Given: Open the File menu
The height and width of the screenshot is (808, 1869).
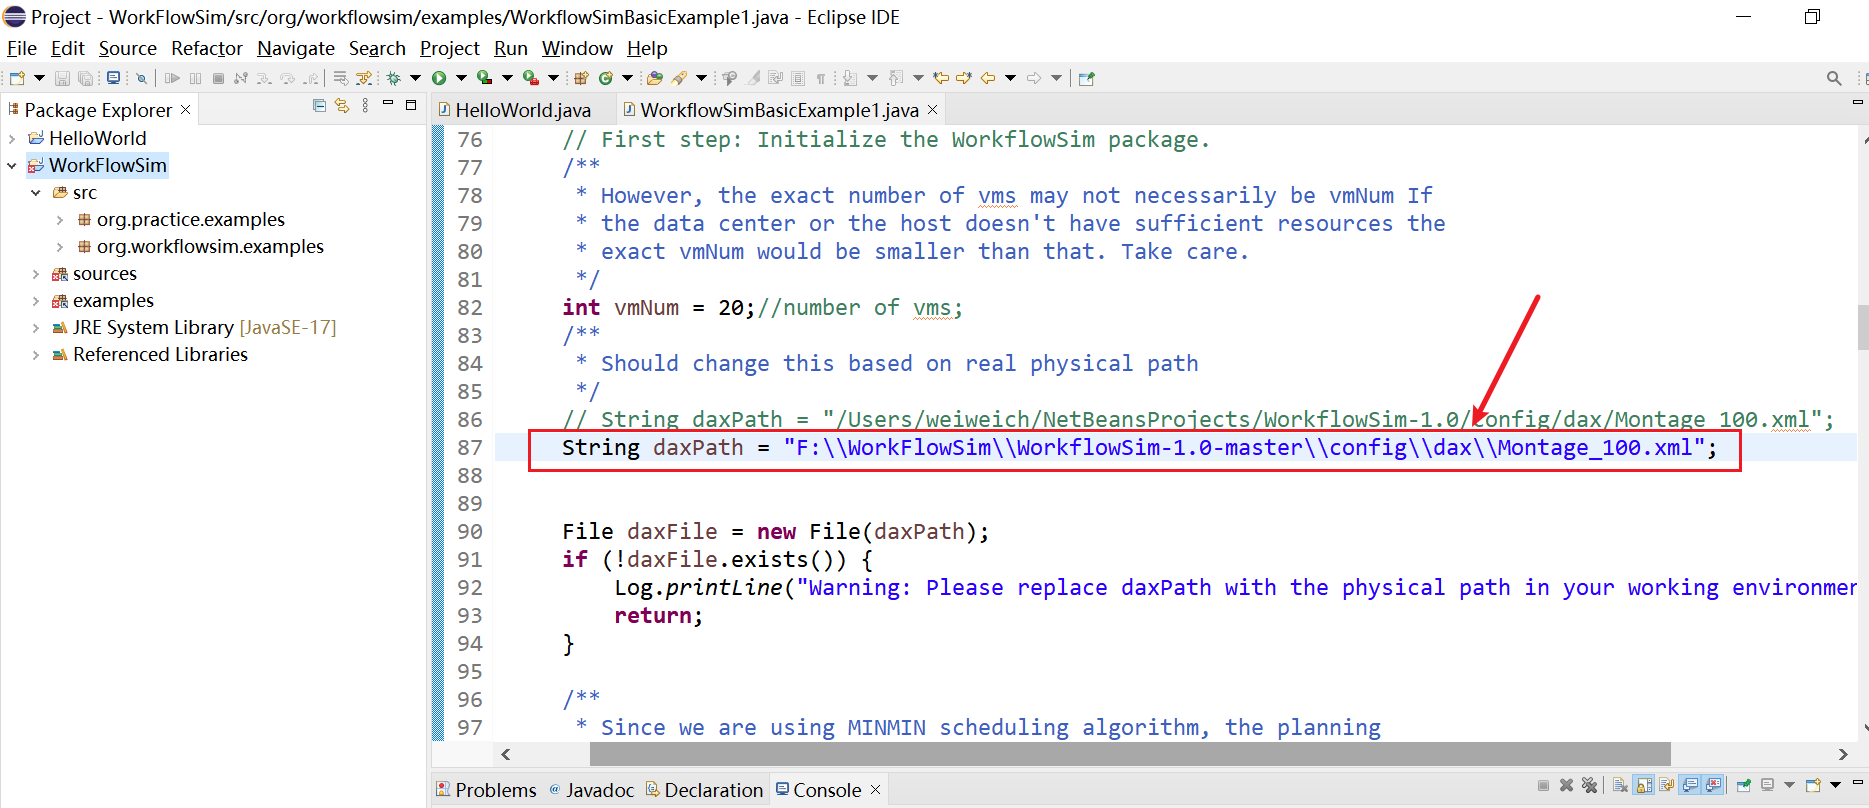Looking at the screenshot, I should pos(21,48).
